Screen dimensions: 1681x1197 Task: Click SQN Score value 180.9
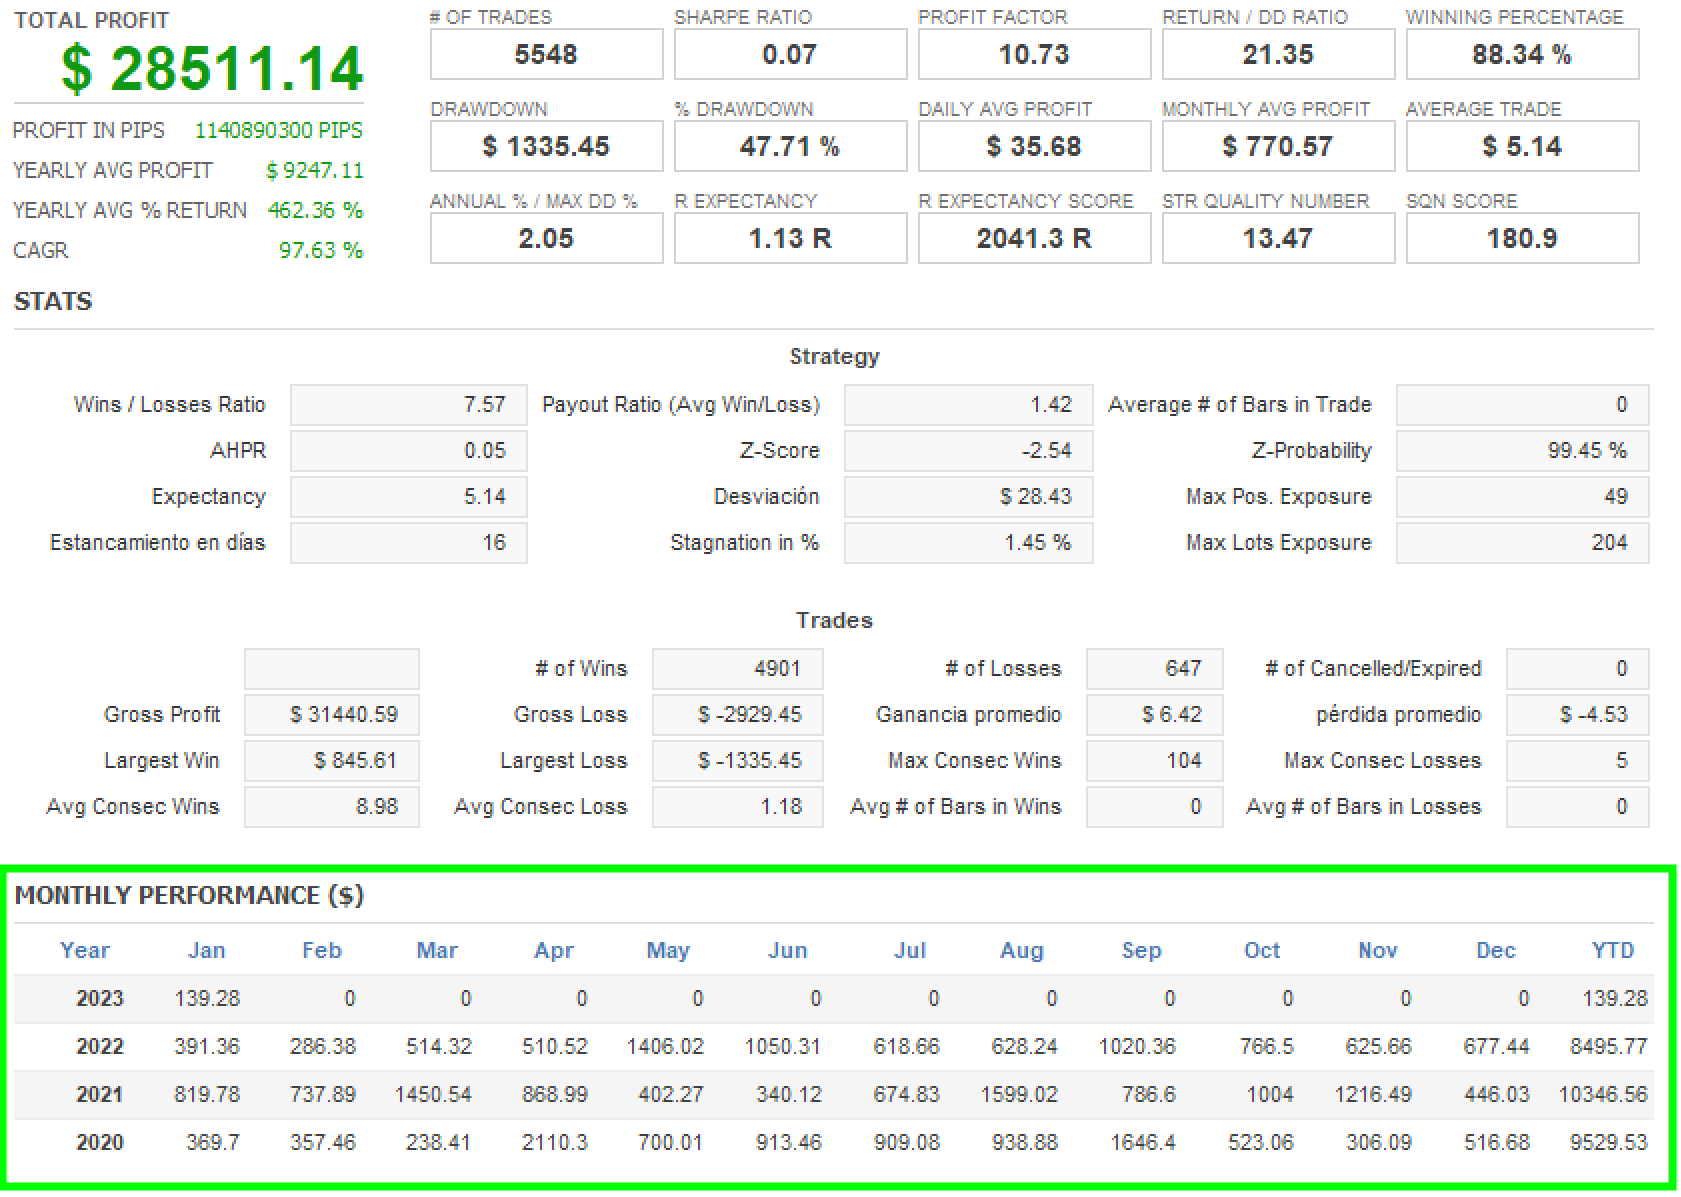point(1522,238)
